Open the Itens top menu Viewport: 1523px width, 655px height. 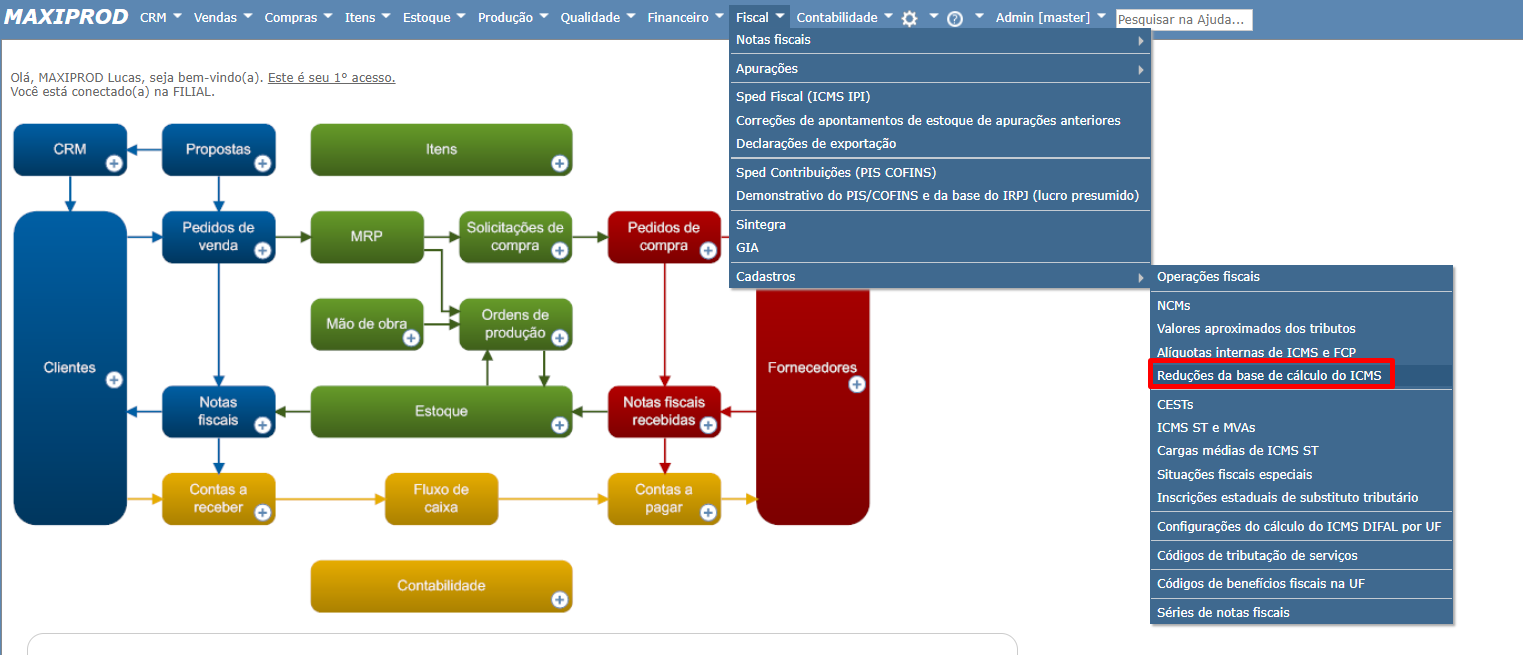tap(368, 17)
